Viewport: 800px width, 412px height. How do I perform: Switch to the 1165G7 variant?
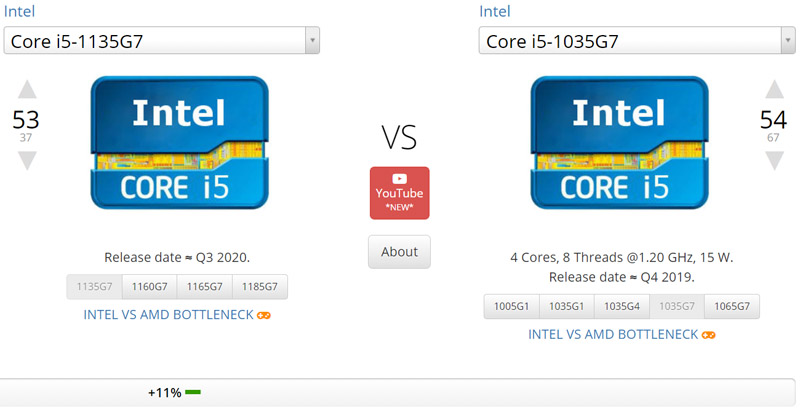pyautogui.click(x=205, y=287)
